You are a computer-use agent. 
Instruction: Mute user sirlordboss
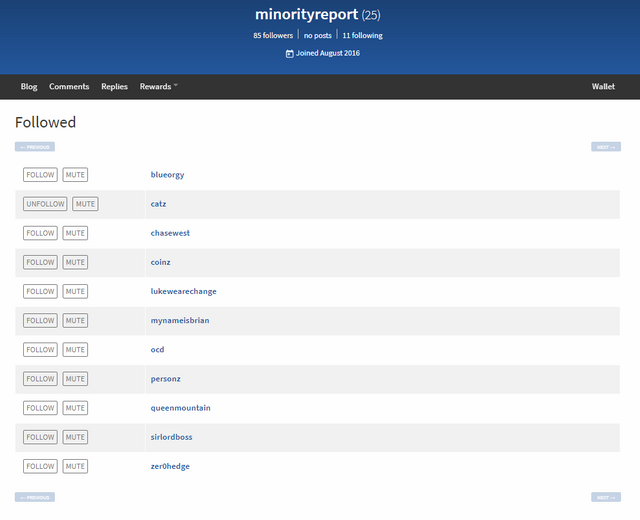[x=75, y=437]
